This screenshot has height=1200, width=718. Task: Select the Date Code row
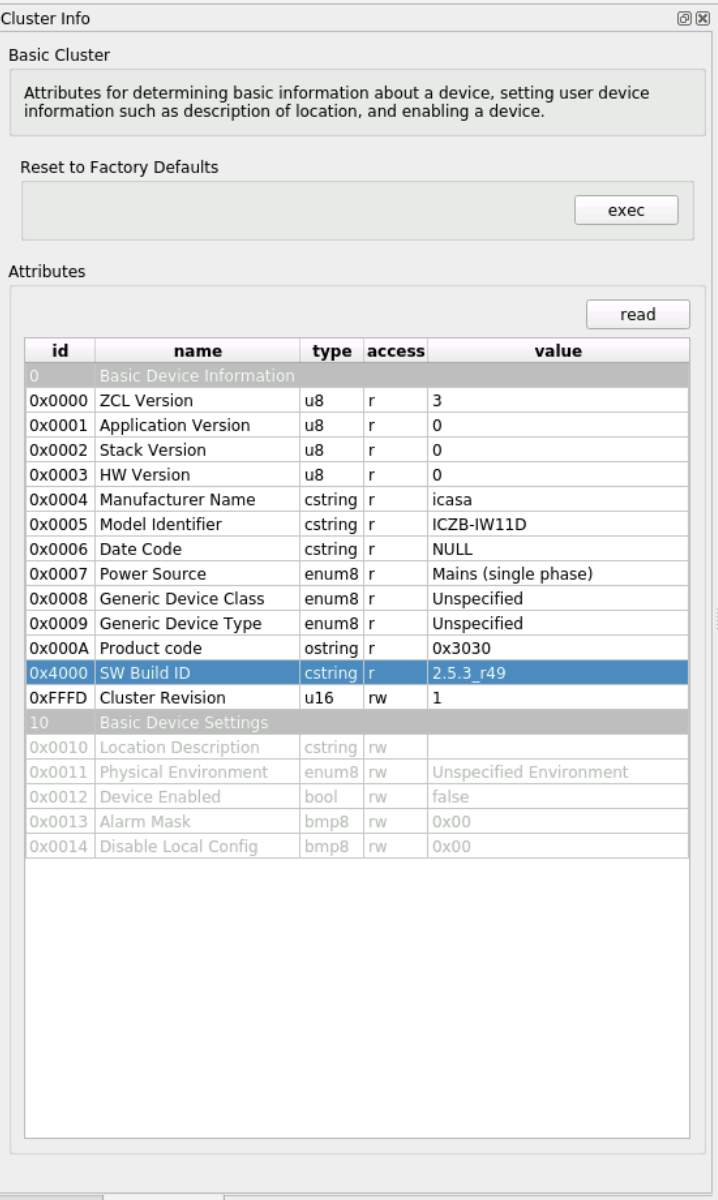tap(357, 549)
